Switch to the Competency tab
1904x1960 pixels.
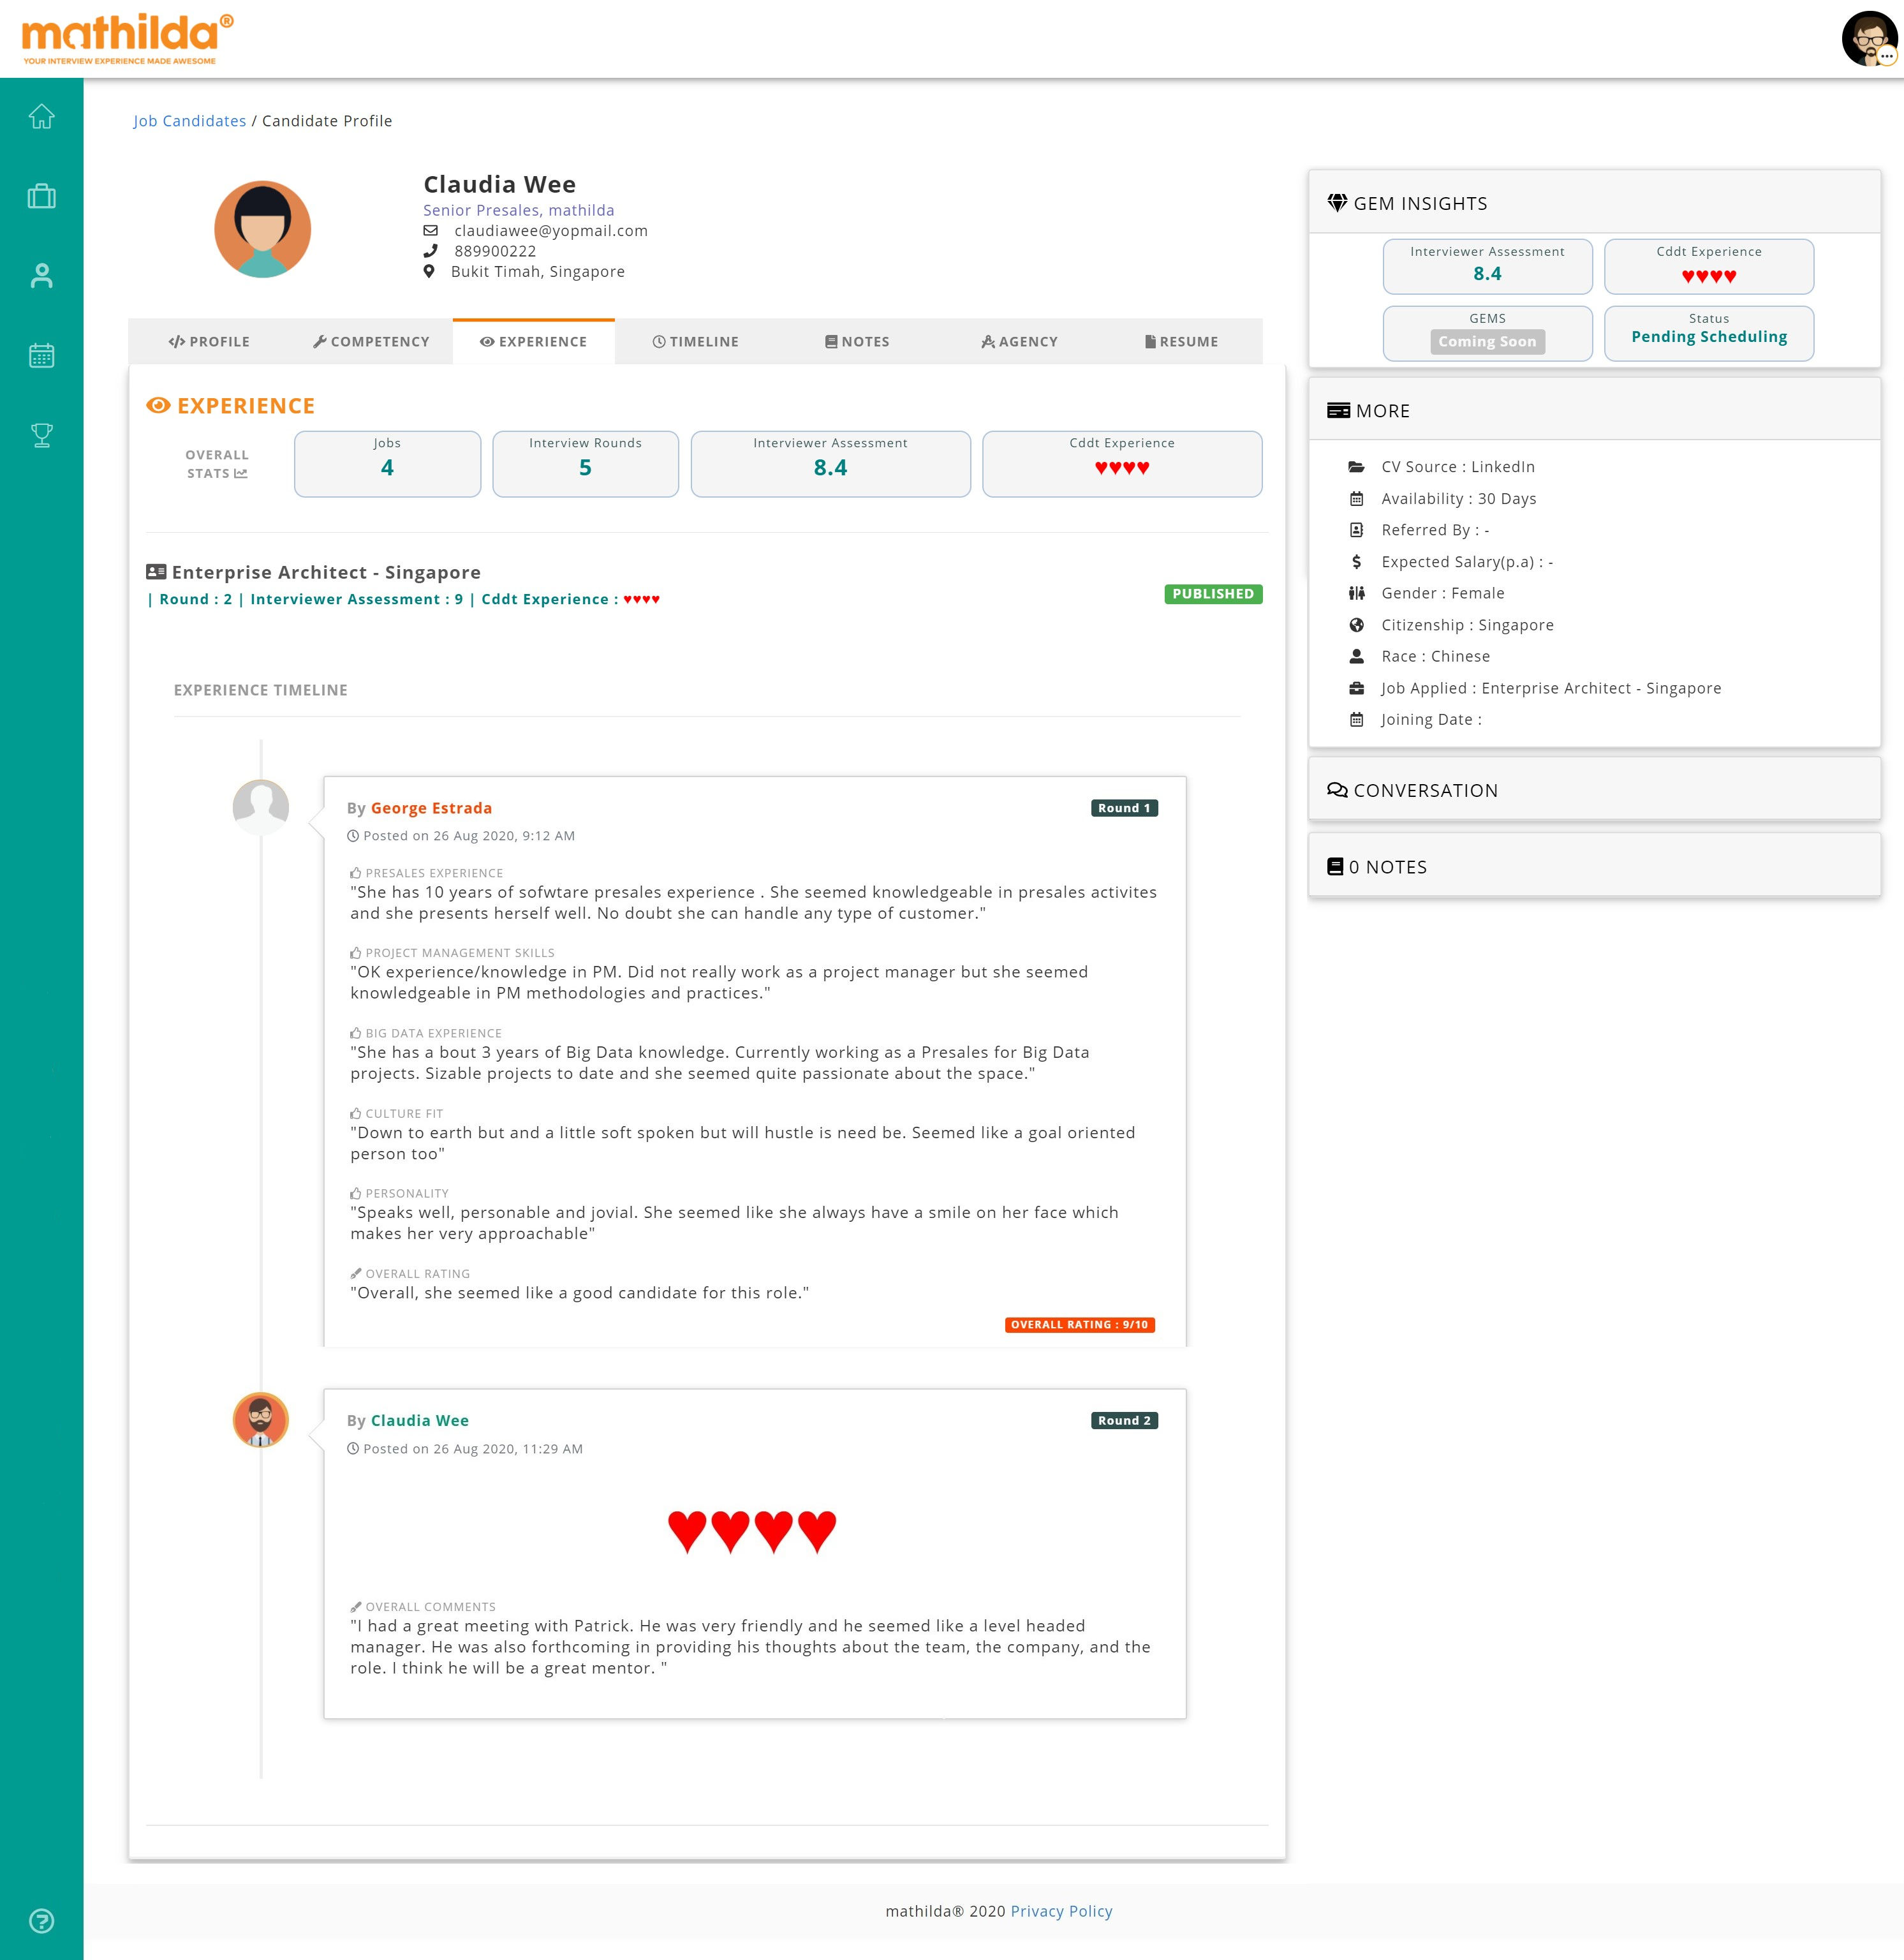coord(371,342)
